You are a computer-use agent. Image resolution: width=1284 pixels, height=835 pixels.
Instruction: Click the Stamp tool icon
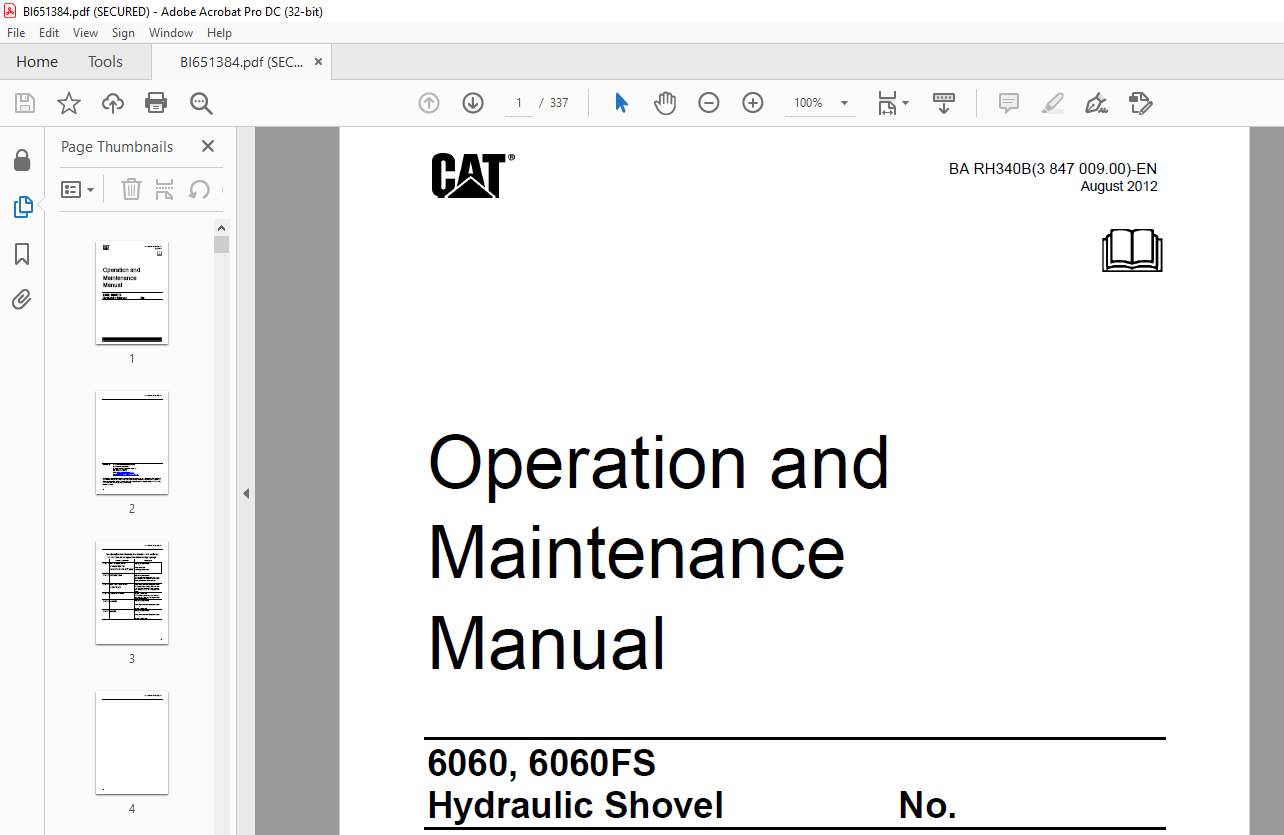pos(1141,103)
